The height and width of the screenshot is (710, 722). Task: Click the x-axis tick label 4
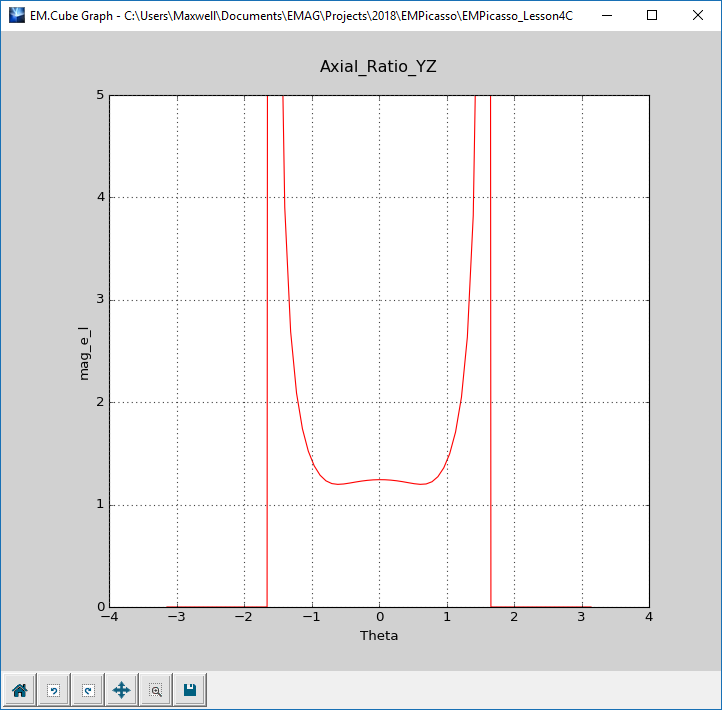click(x=648, y=617)
